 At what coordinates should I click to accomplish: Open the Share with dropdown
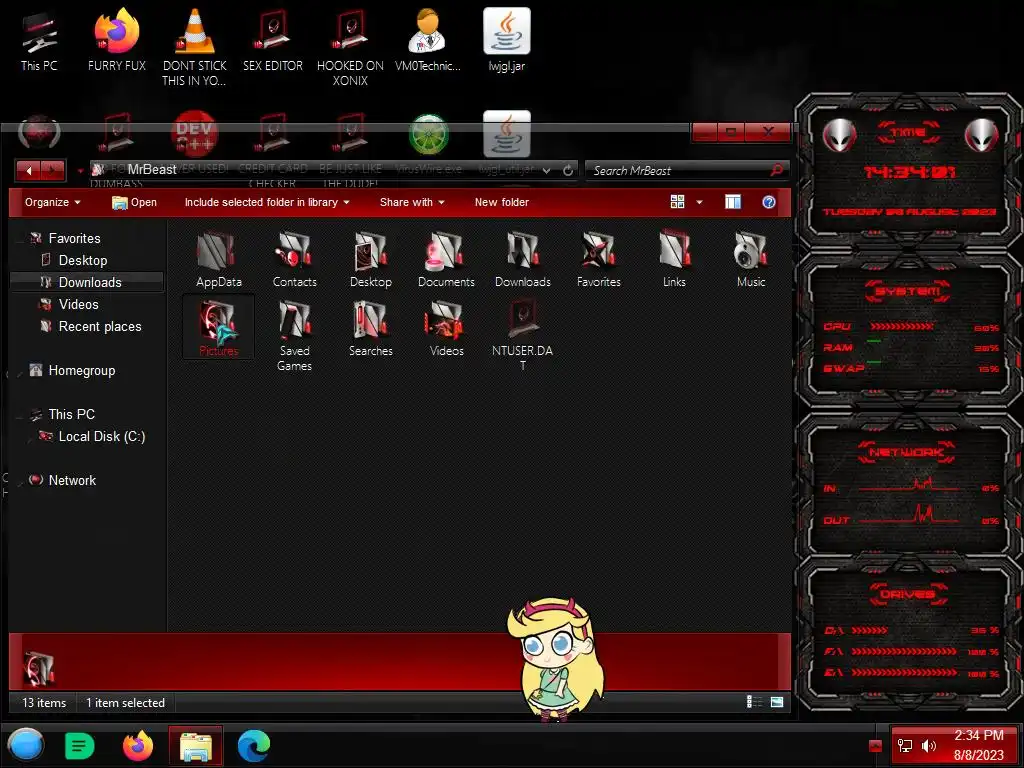coord(412,202)
